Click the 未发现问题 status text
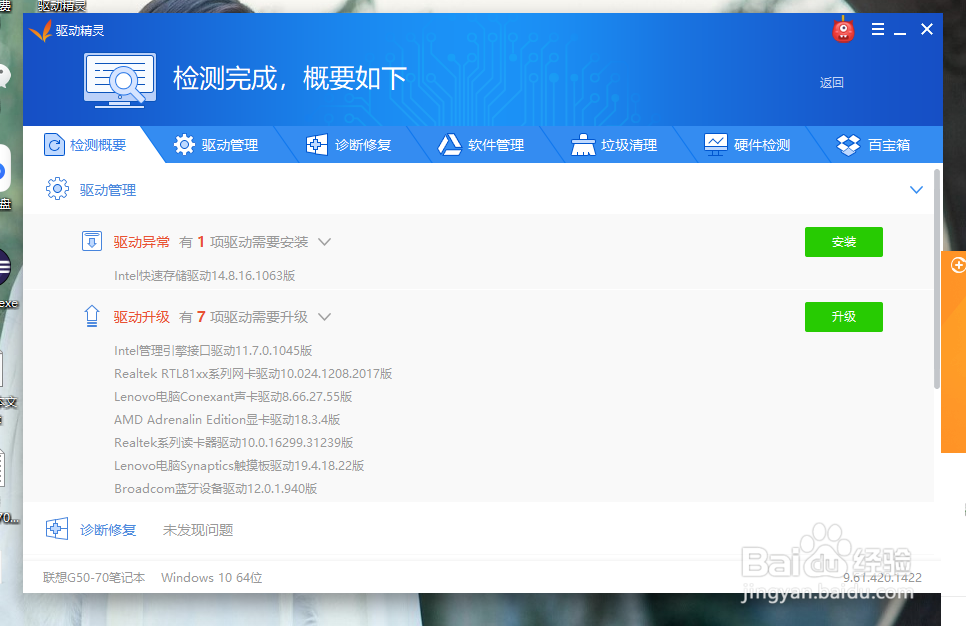966x626 pixels. pyautogui.click(x=198, y=530)
